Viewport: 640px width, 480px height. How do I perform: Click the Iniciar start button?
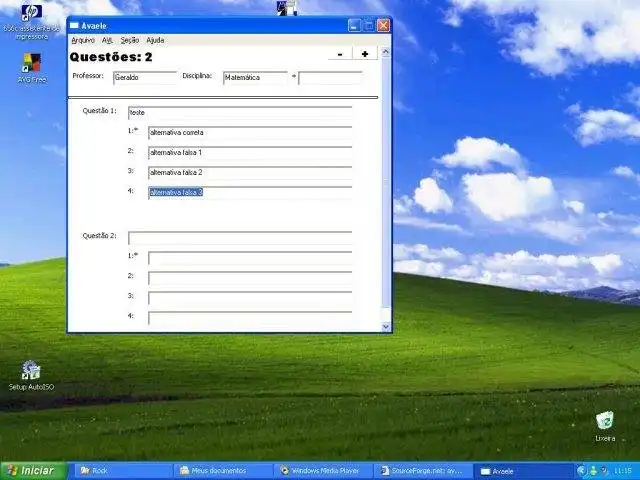tap(33, 471)
